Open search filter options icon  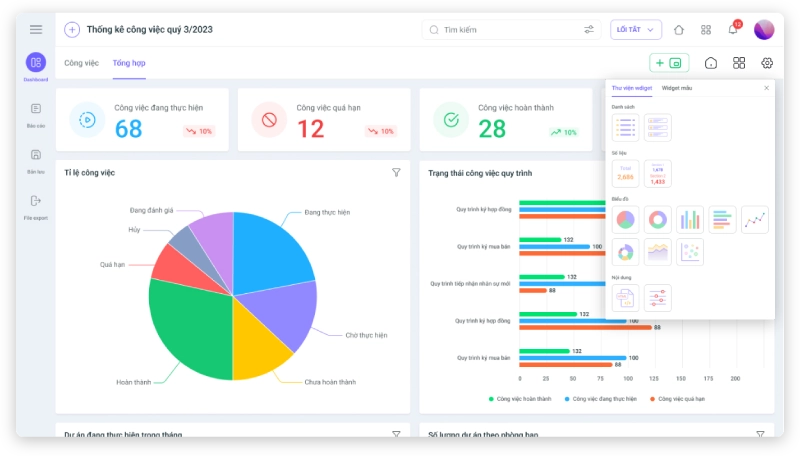pos(589,30)
